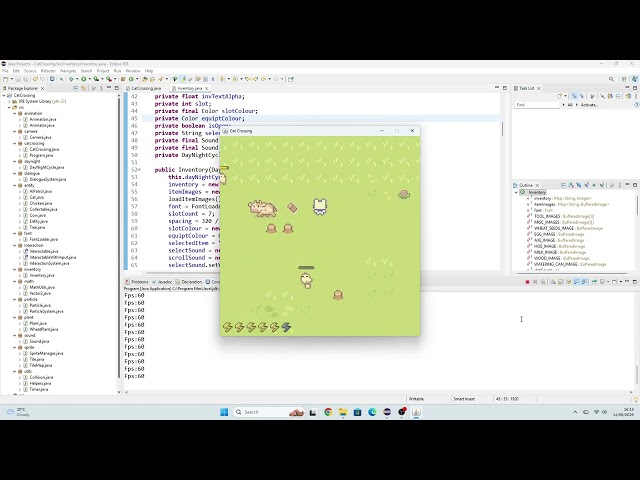Click the Open Perspective icon at top right
The height and width of the screenshot is (480, 640).
pos(624,79)
